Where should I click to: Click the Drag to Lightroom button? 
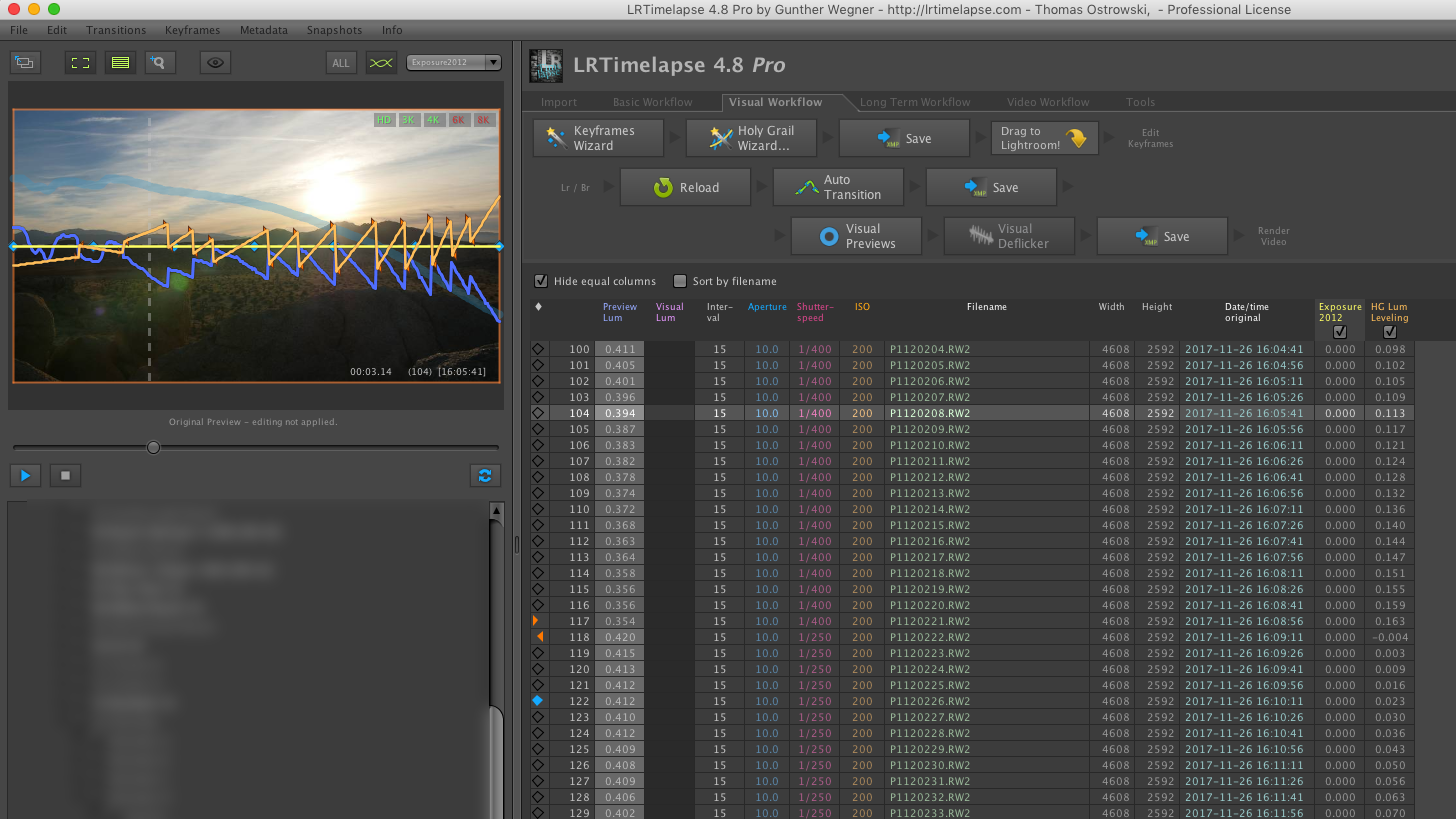(1044, 138)
